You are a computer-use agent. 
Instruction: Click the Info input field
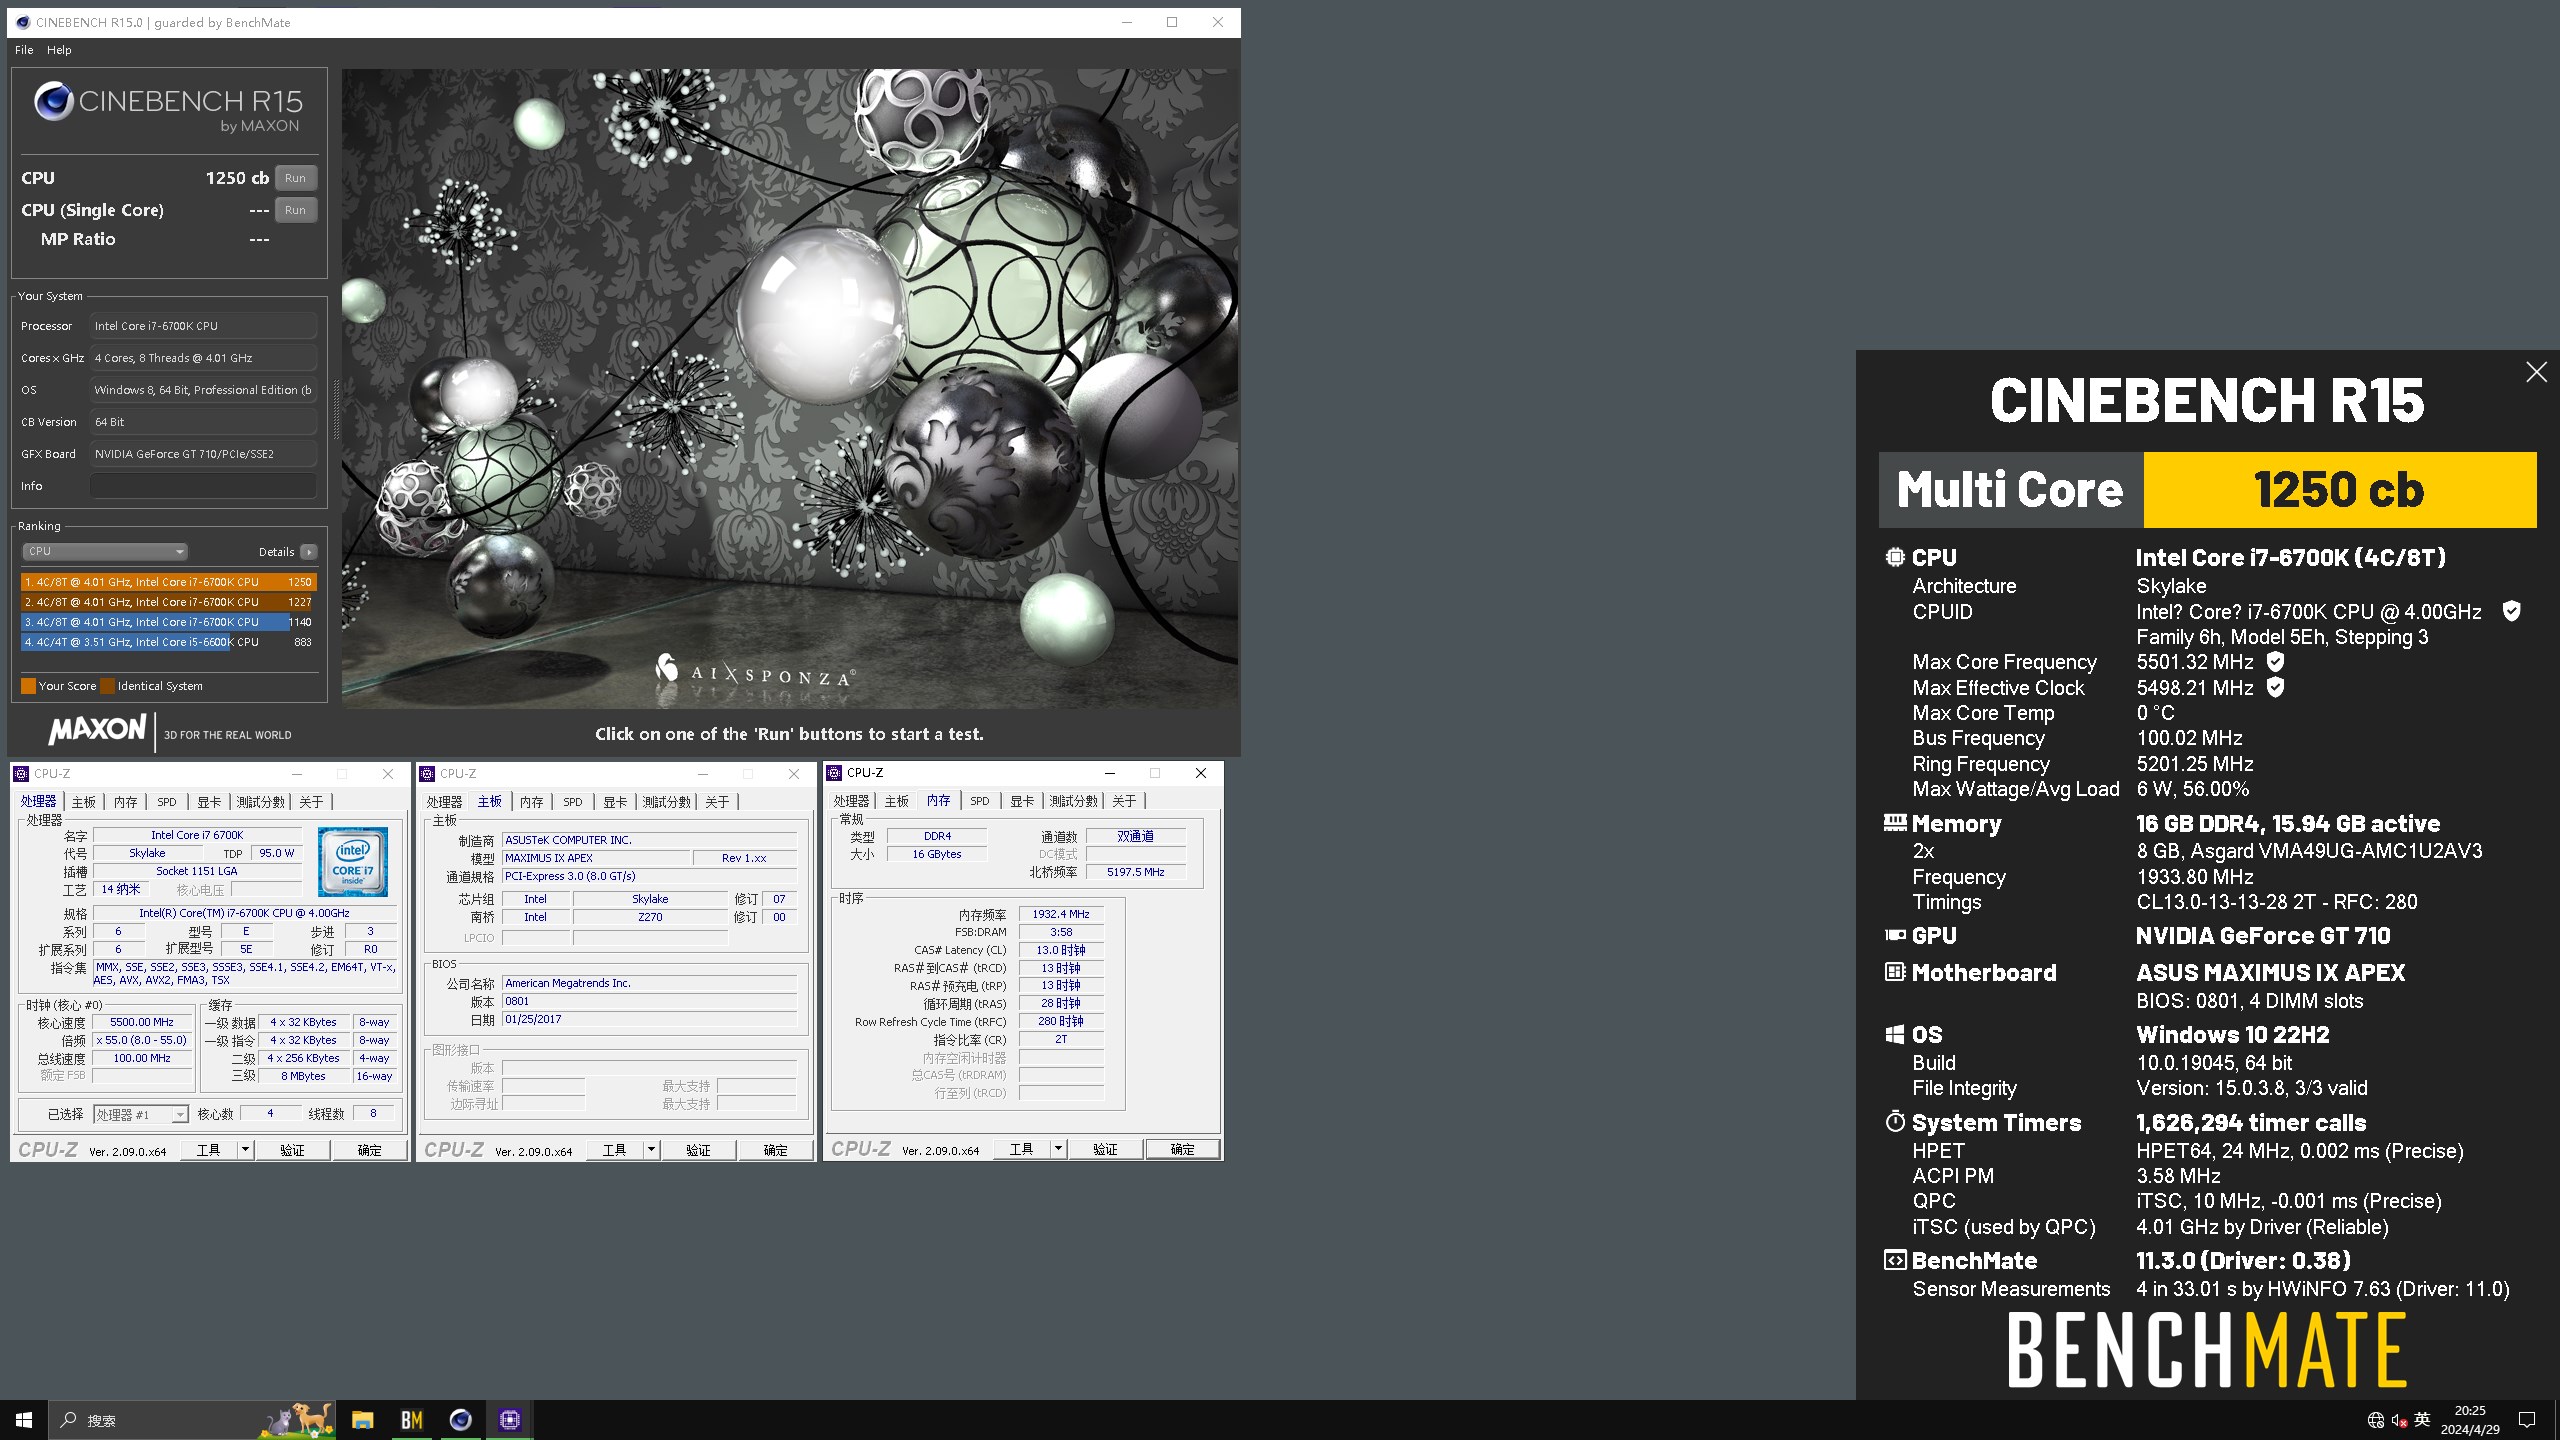[x=204, y=486]
